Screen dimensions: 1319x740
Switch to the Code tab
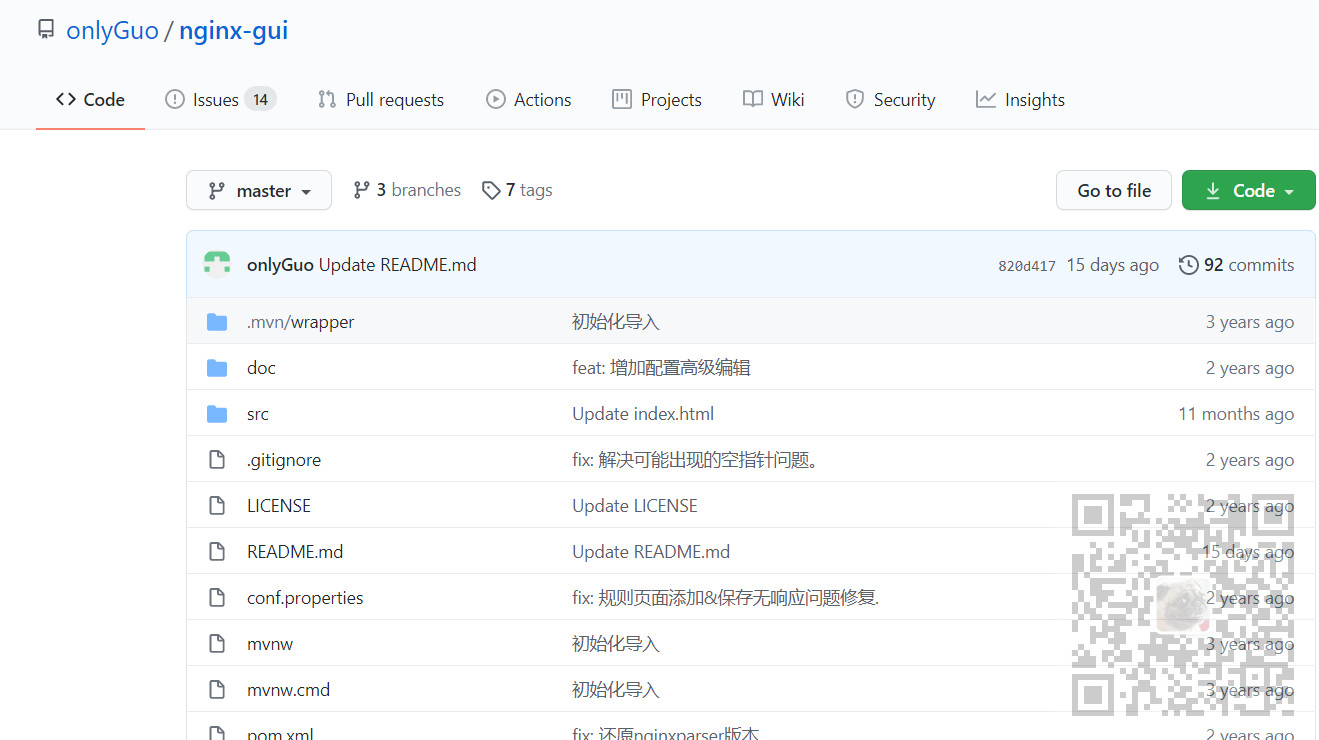click(90, 99)
